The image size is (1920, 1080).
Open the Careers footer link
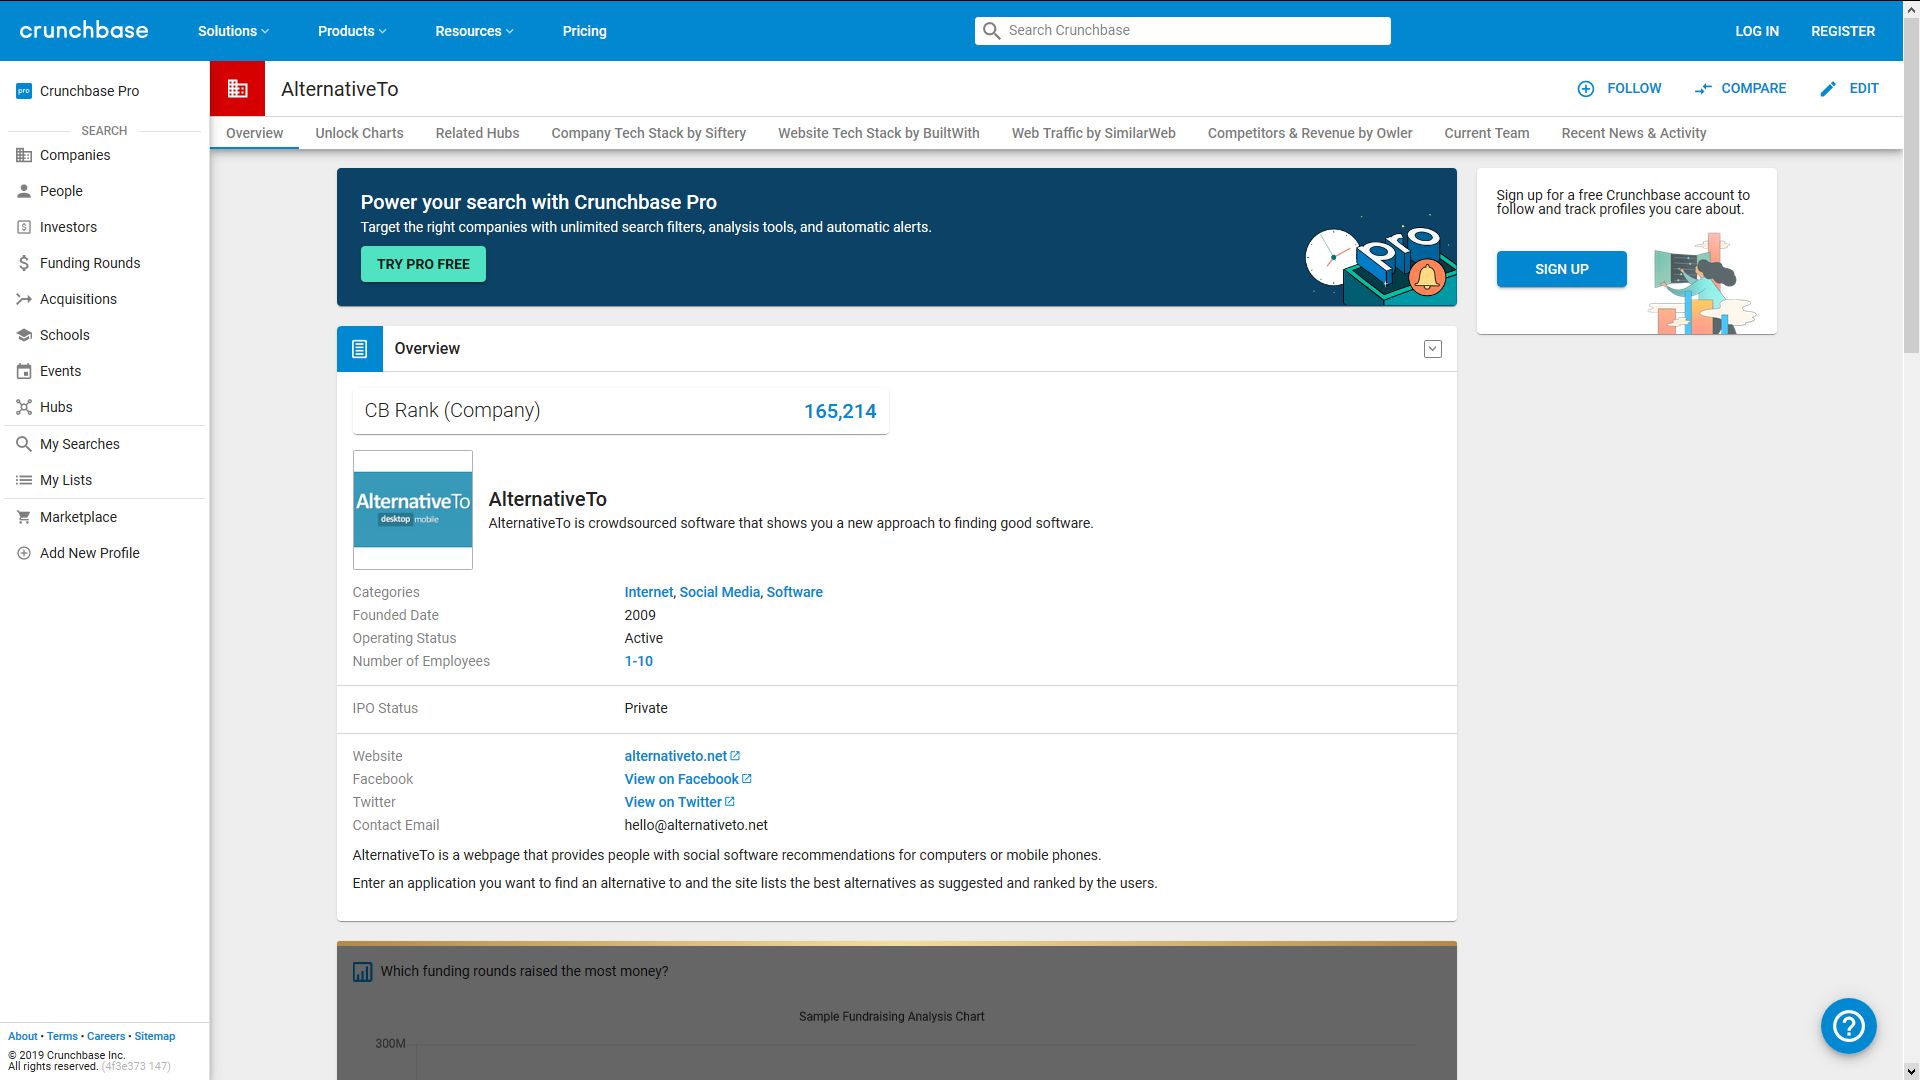[106, 1036]
